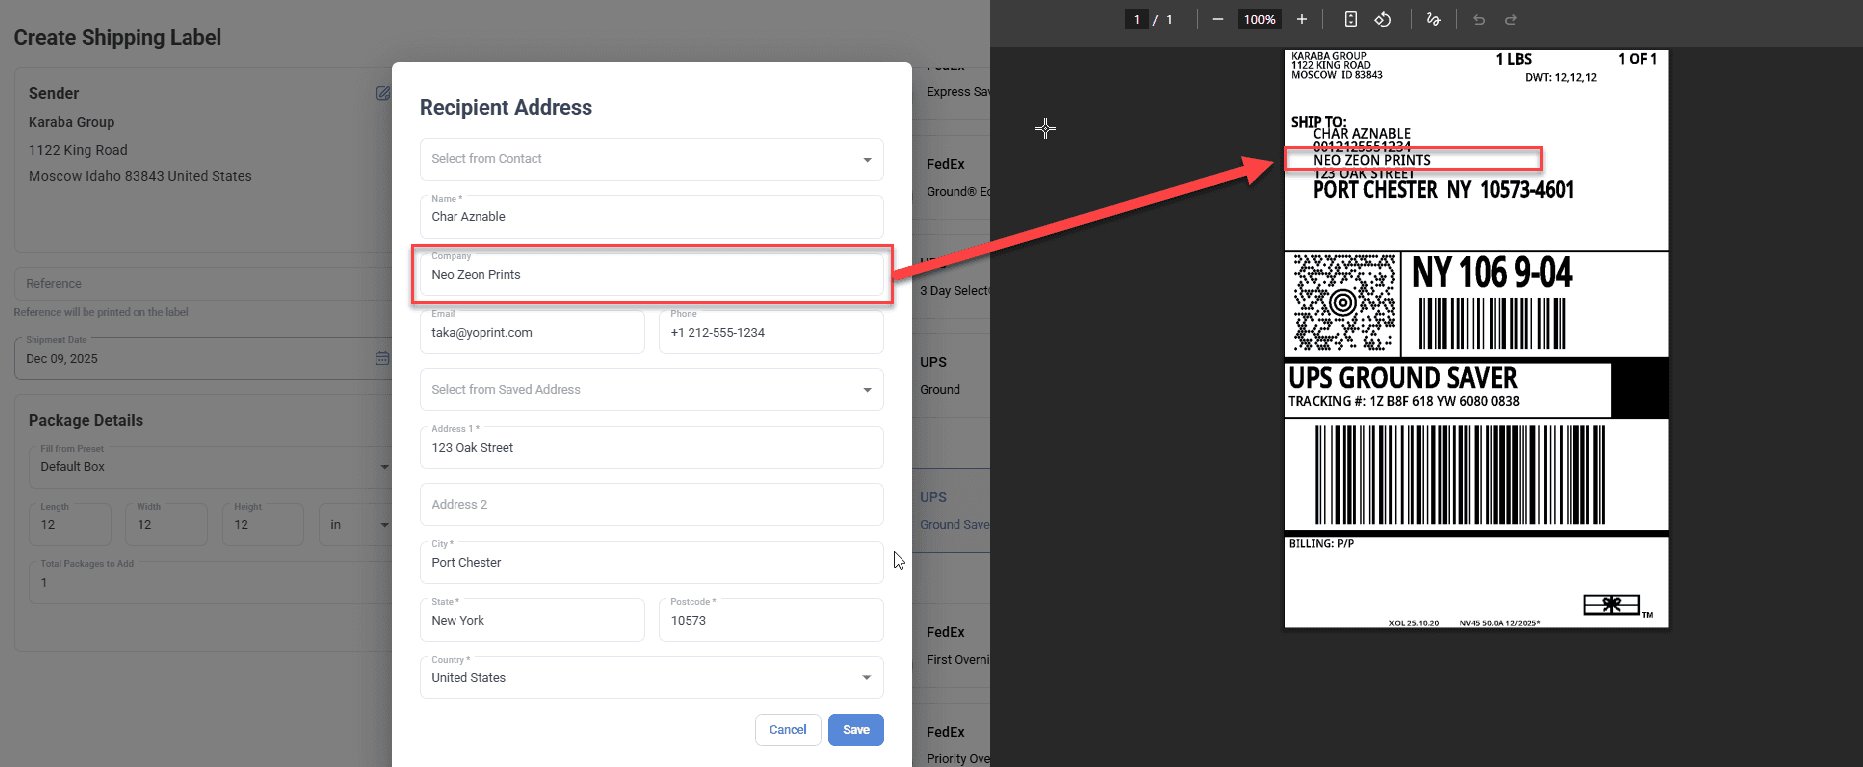The height and width of the screenshot is (767, 1863).
Task: Expand the Select from Contact dropdown
Action: click(x=866, y=160)
